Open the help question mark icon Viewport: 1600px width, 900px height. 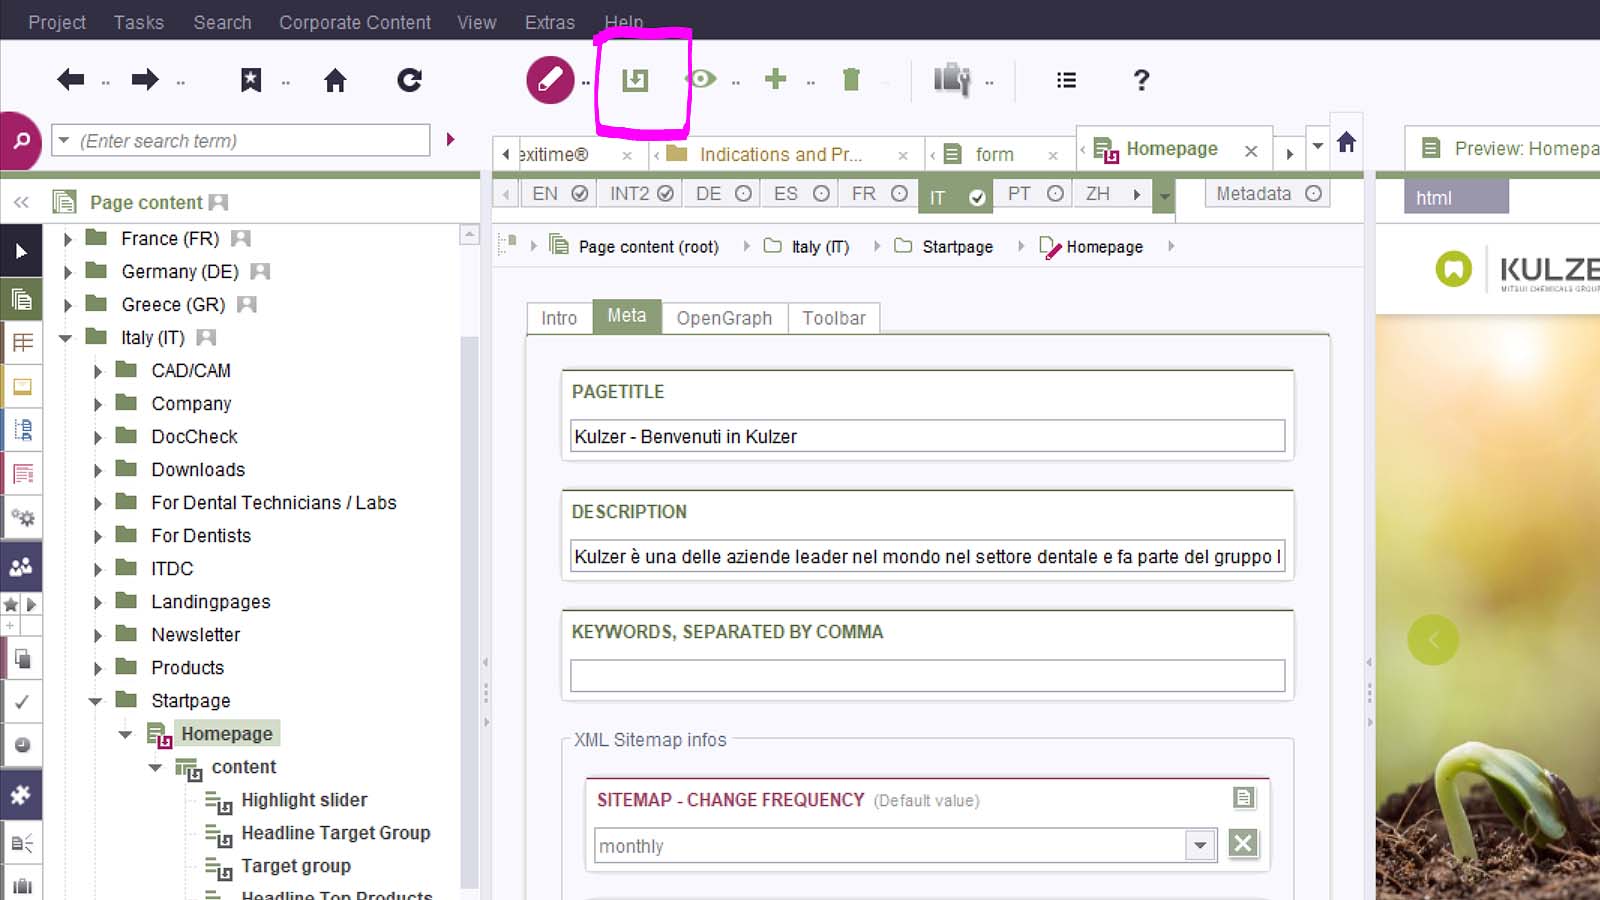click(x=1141, y=80)
